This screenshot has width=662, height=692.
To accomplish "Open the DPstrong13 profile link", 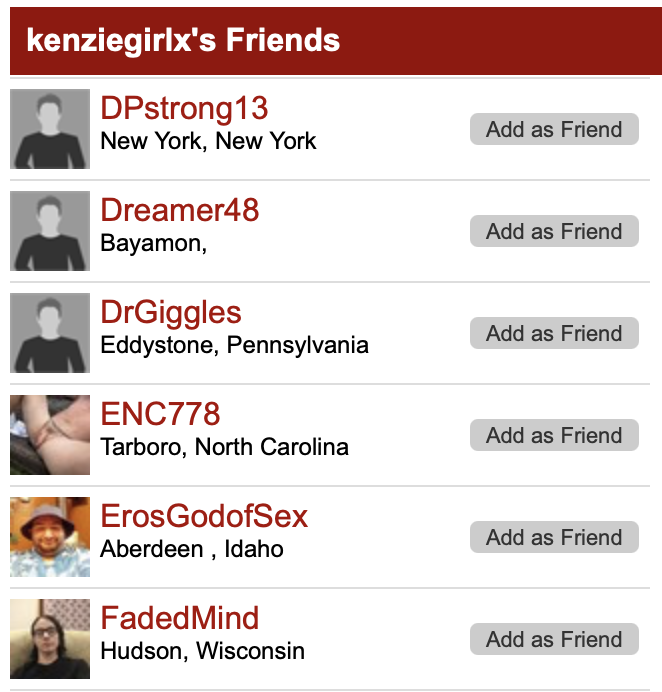I will (x=184, y=108).
